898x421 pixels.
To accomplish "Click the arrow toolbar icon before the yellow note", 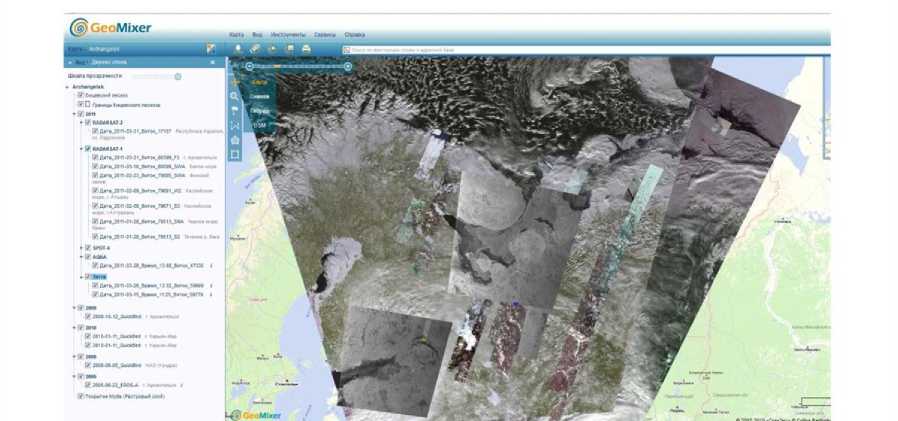I will 272,49.
